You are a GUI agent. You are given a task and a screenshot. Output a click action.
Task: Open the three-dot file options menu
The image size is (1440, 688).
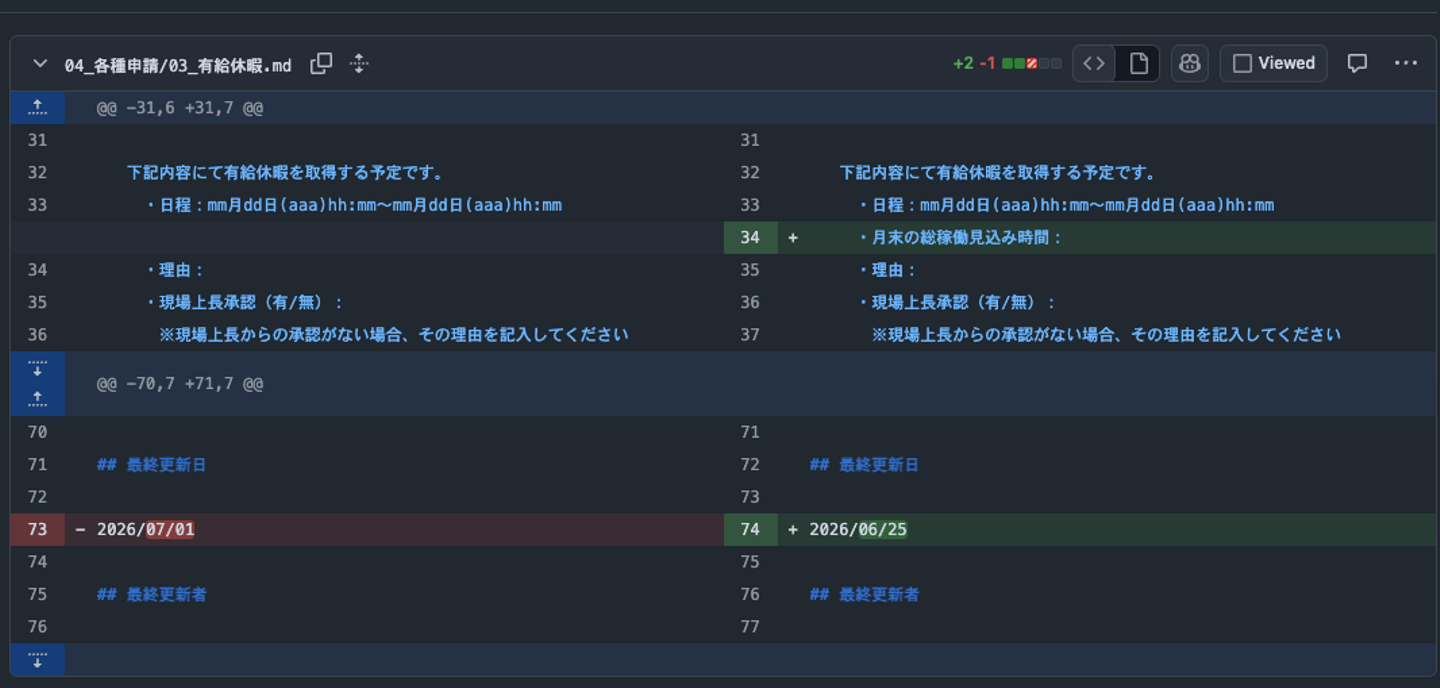[1406, 64]
